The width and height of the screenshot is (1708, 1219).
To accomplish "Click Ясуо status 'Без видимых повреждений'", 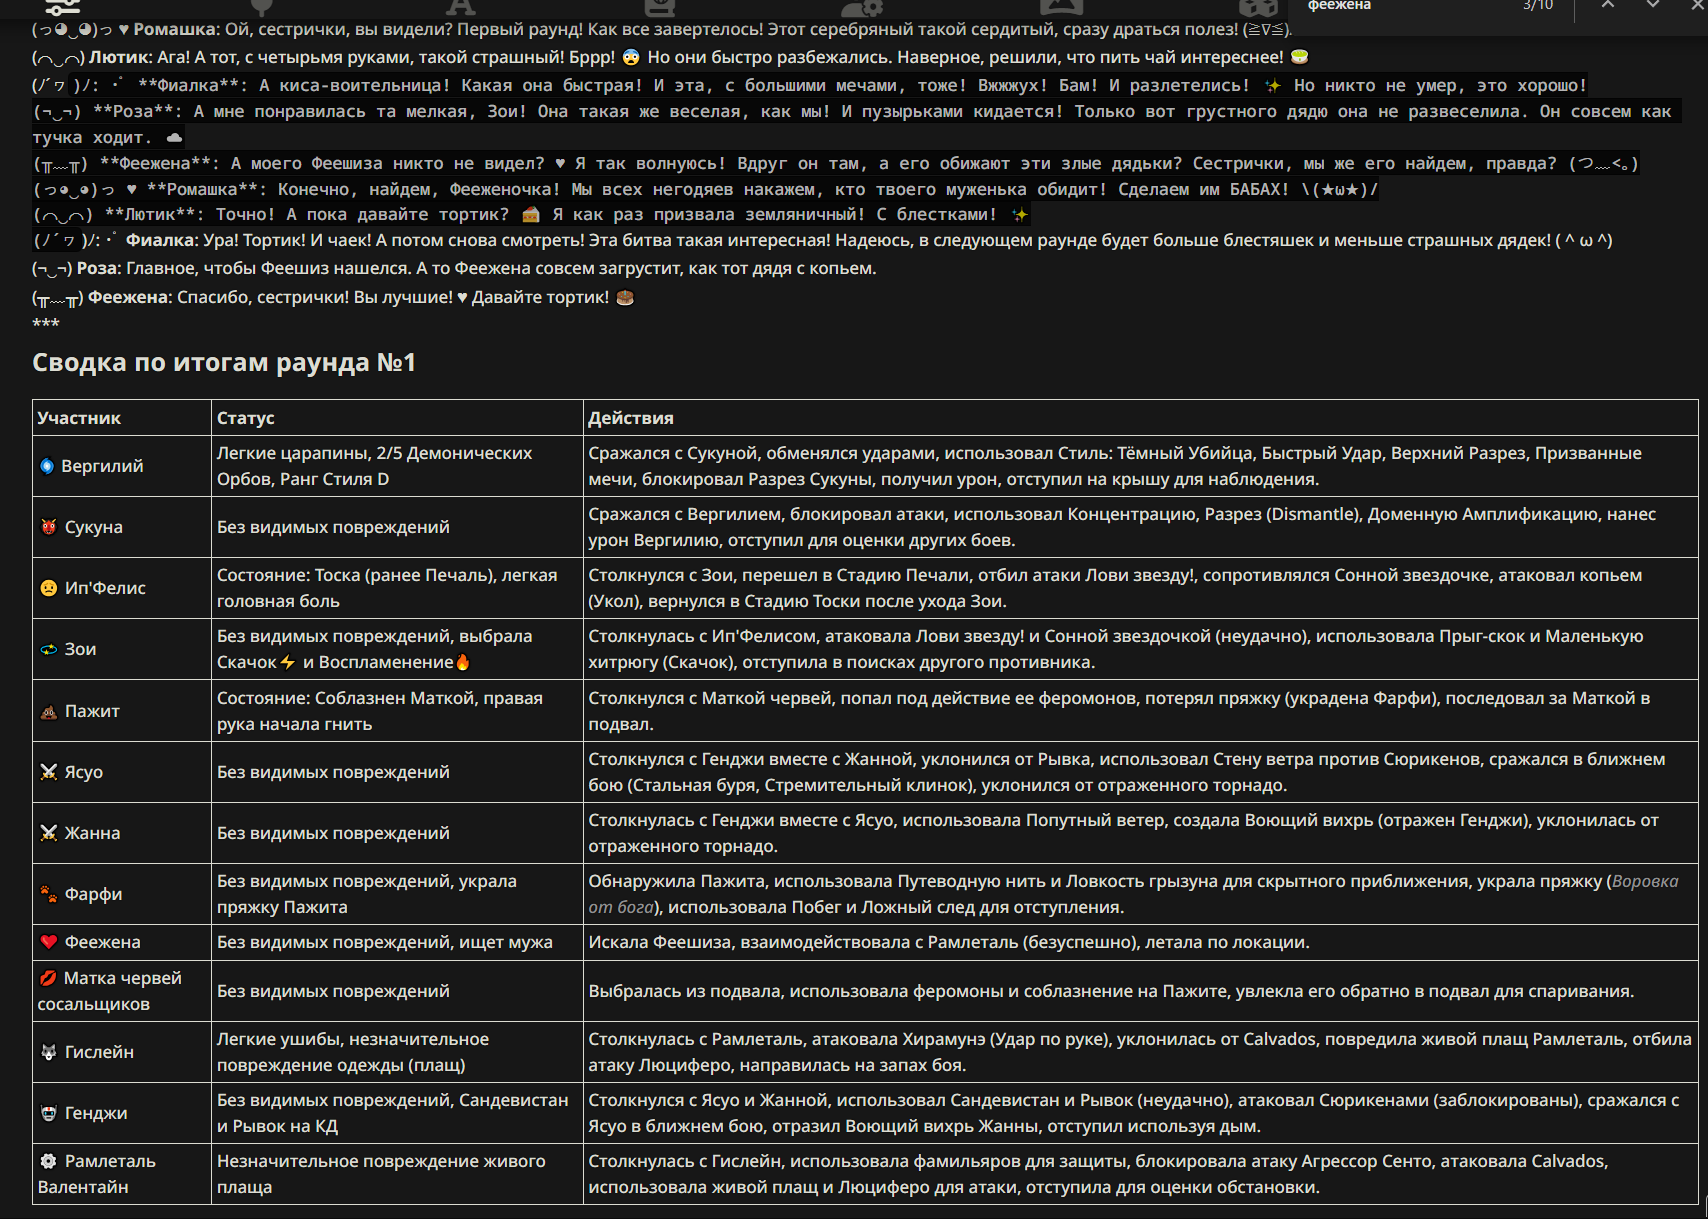I will (397, 772).
